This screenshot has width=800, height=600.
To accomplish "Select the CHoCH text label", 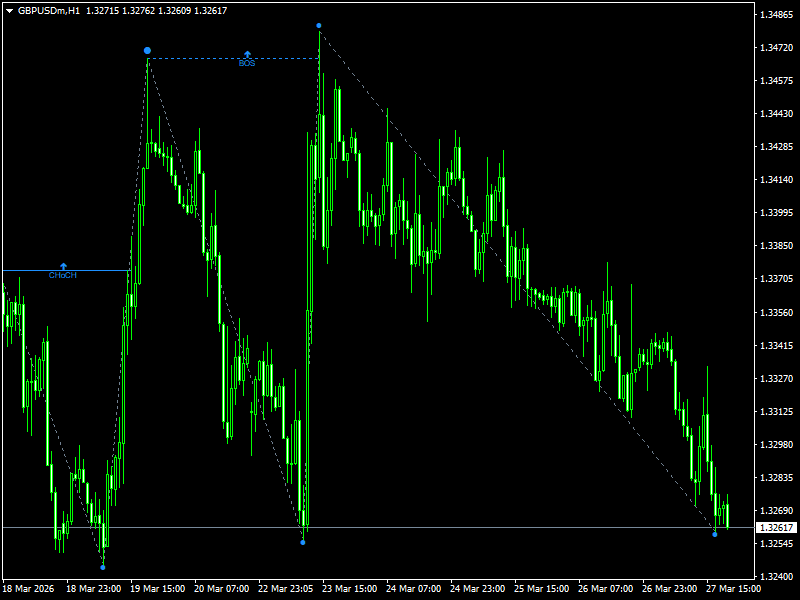I will (x=63, y=274).
